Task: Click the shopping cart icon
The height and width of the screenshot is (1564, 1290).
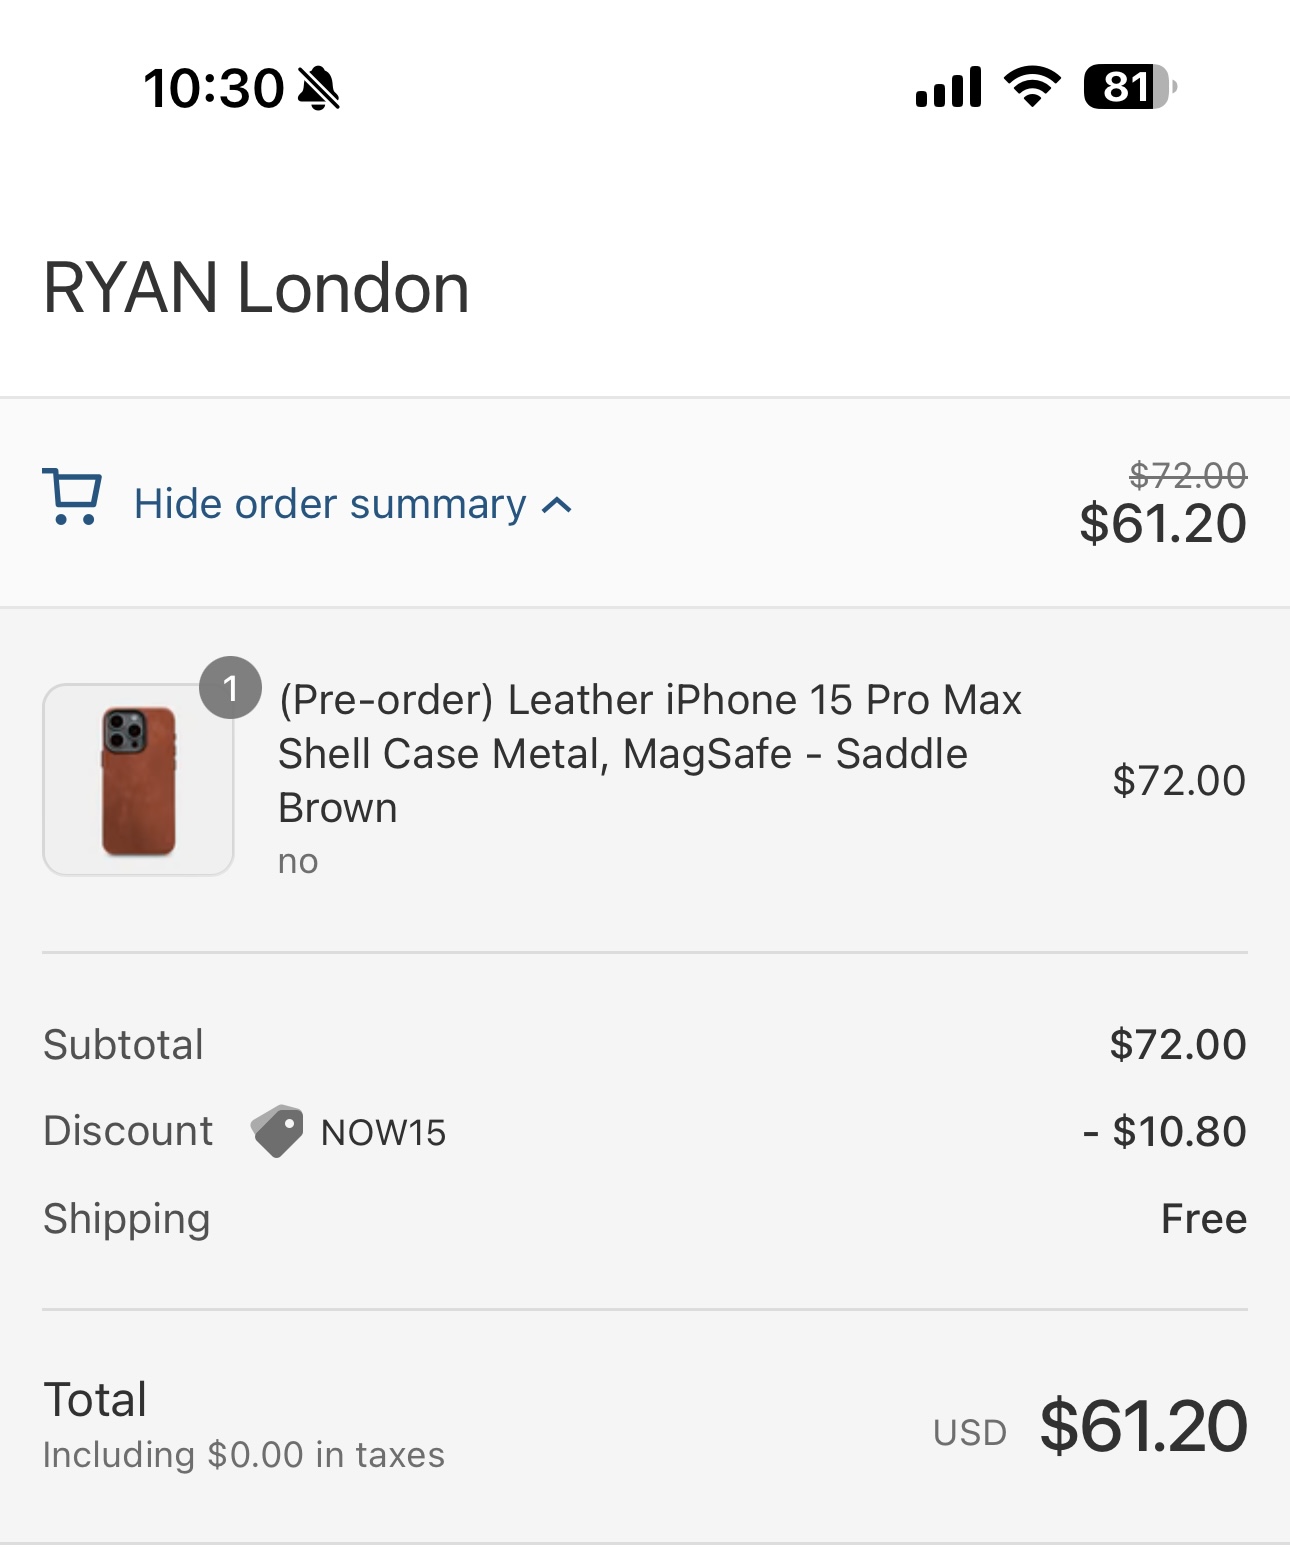Action: [x=72, y=497]
